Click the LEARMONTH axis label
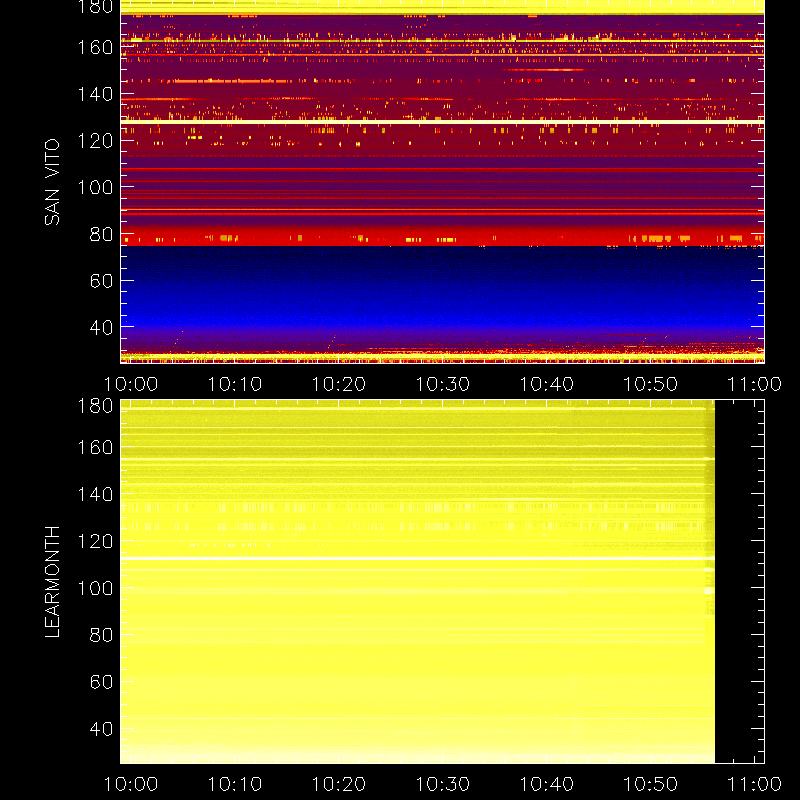 click(52, 582)
